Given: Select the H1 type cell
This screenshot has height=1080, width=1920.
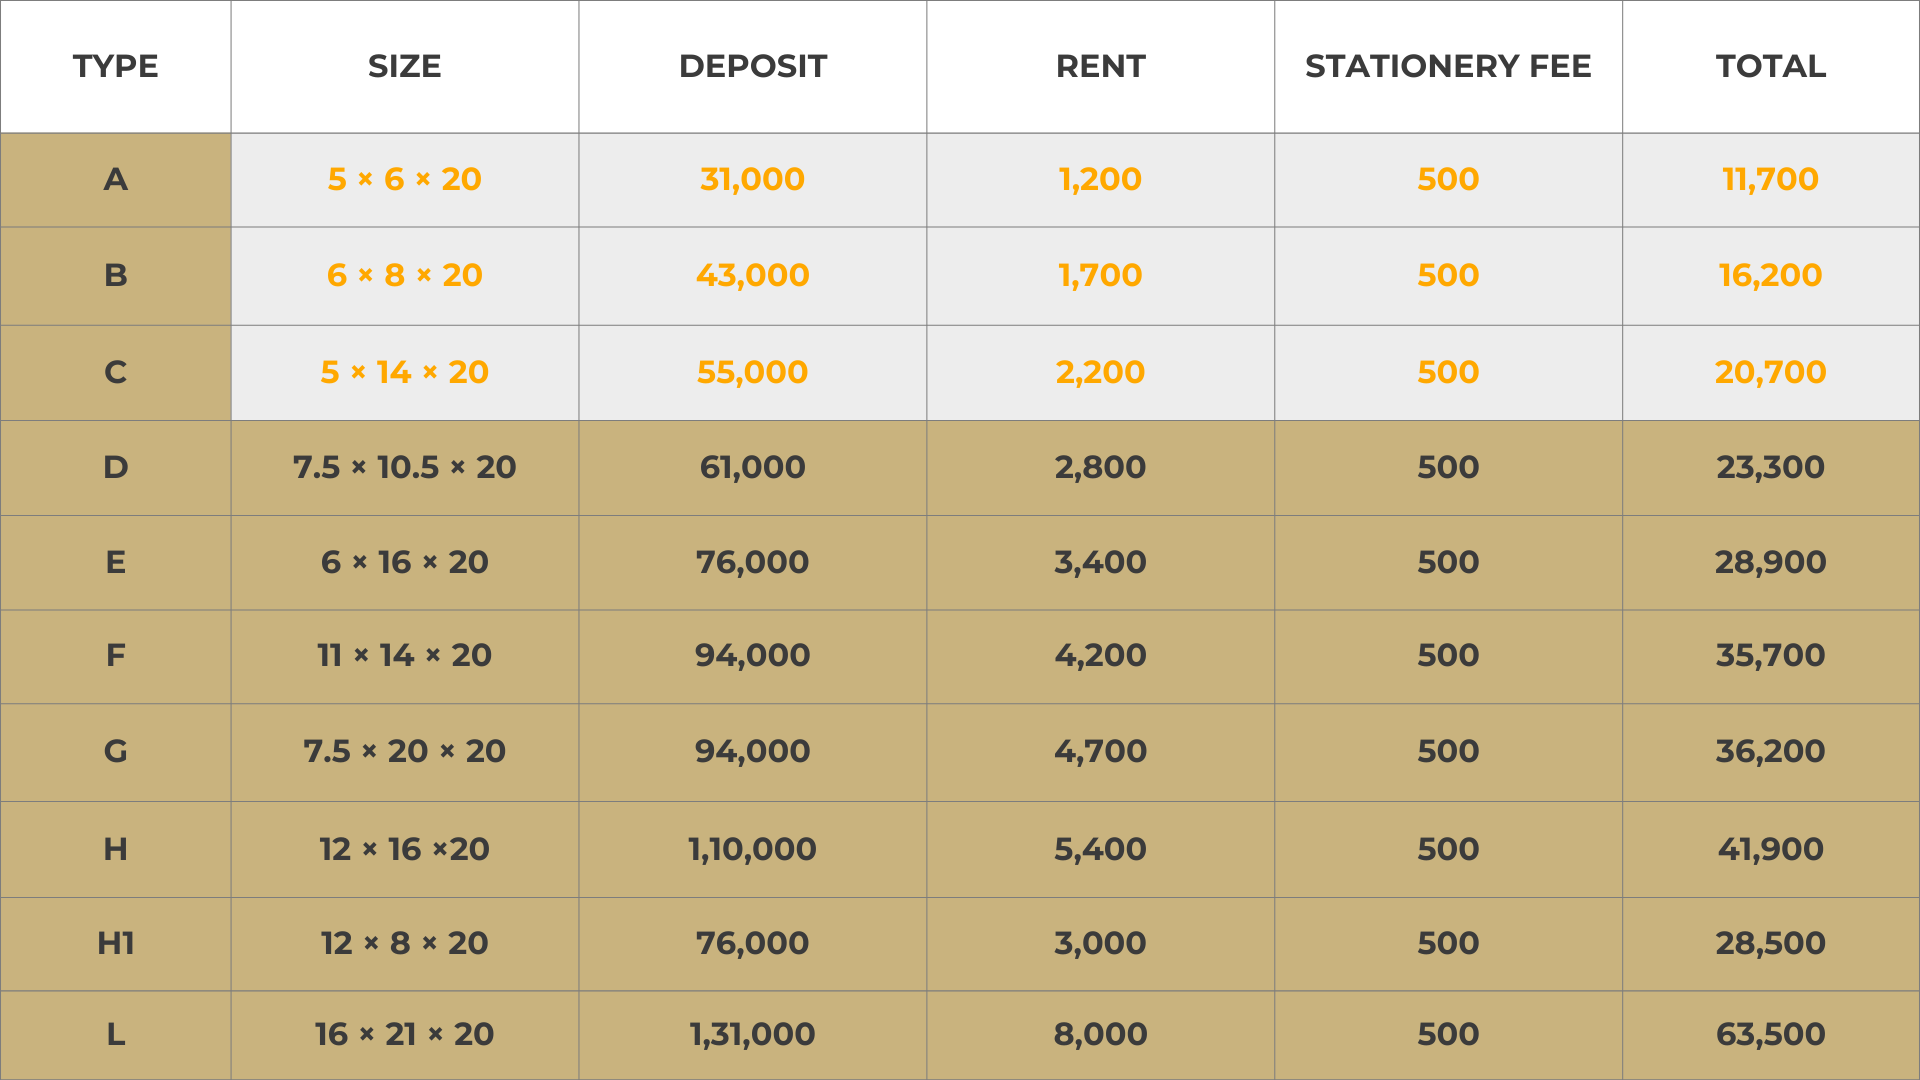Looking at the screenshot, I should 115,943.
